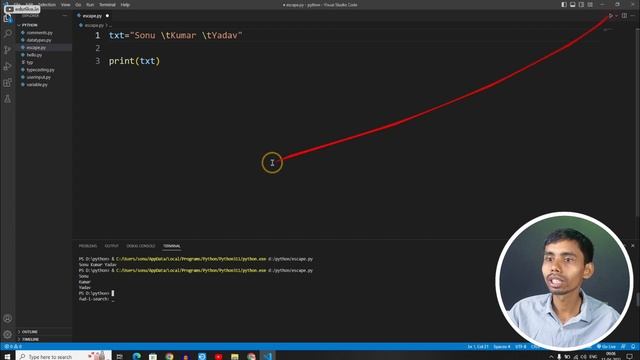Image resolution: width=640 pixels, height=360 pixels.
Task: Place the cursor on the print(txt) line
Action: [134, 61]
